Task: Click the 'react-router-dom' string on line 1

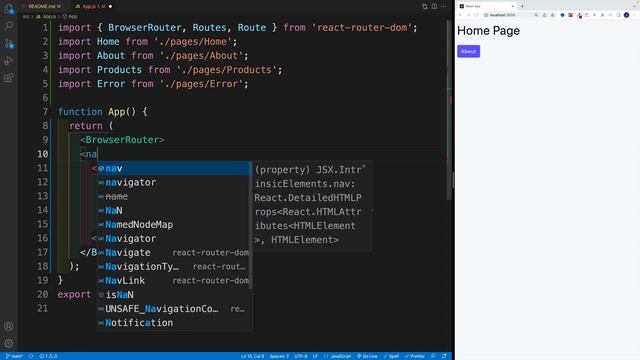Action: 362,28
